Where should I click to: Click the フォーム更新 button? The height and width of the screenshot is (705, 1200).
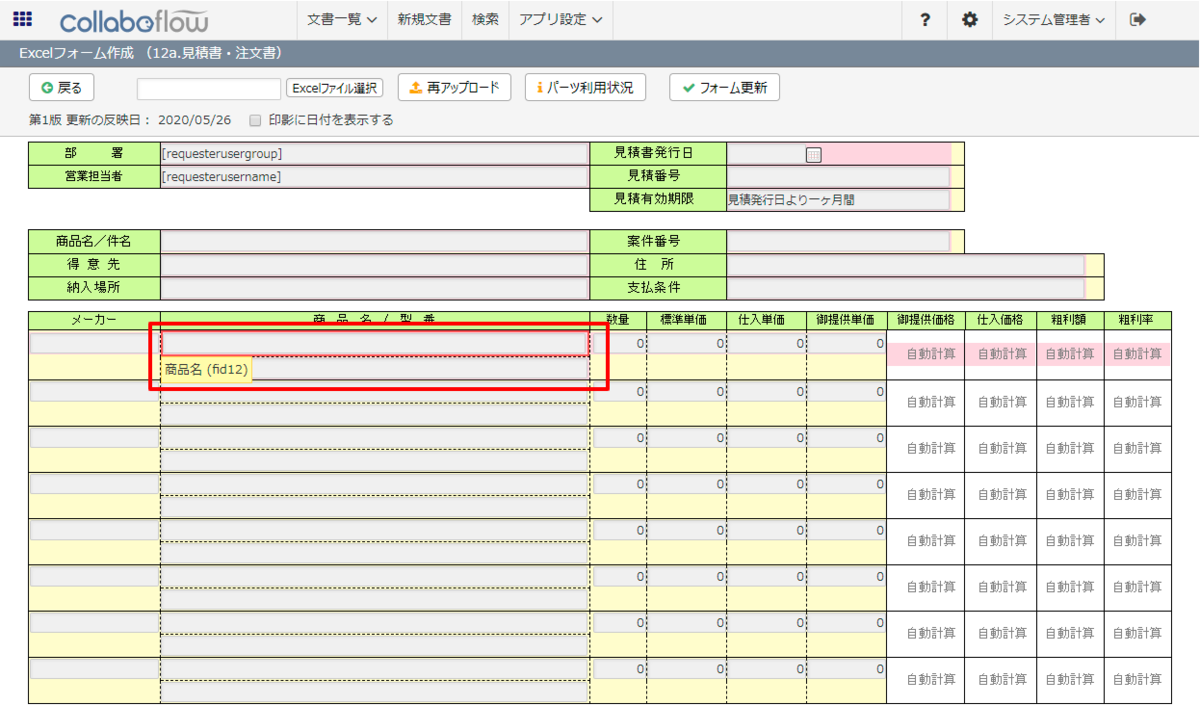pos(724,88)
